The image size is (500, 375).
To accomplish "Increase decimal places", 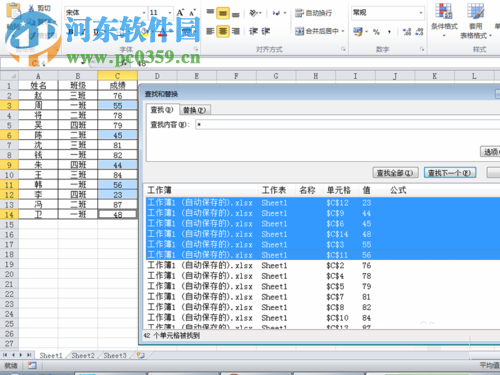I will point(407,32).
